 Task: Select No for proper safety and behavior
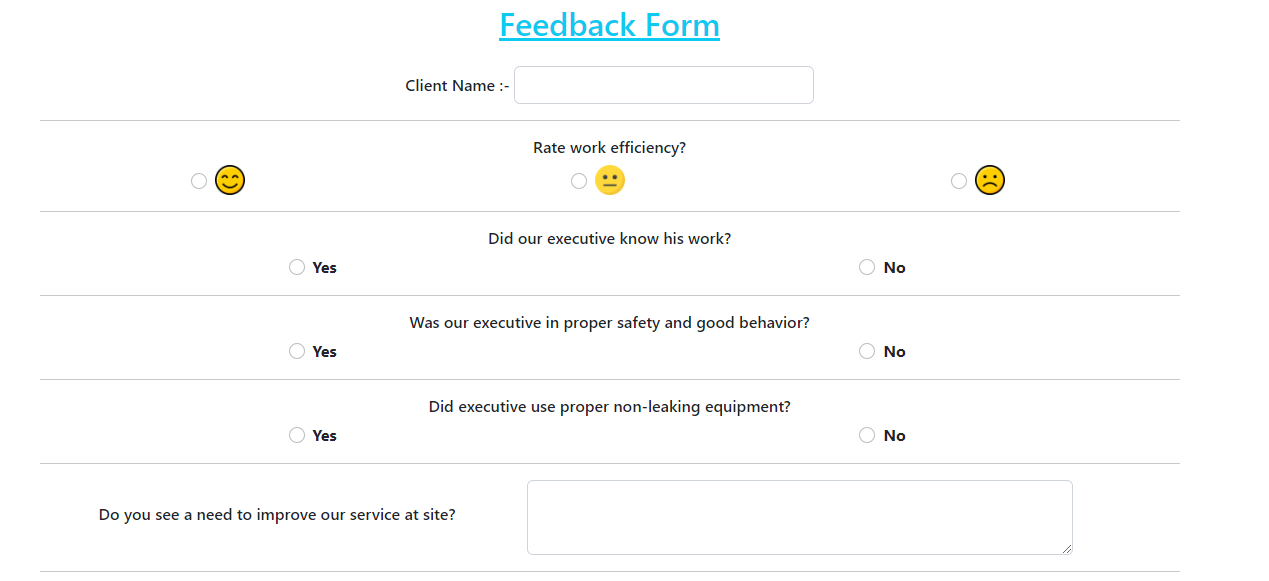click(x=867, y=351)
